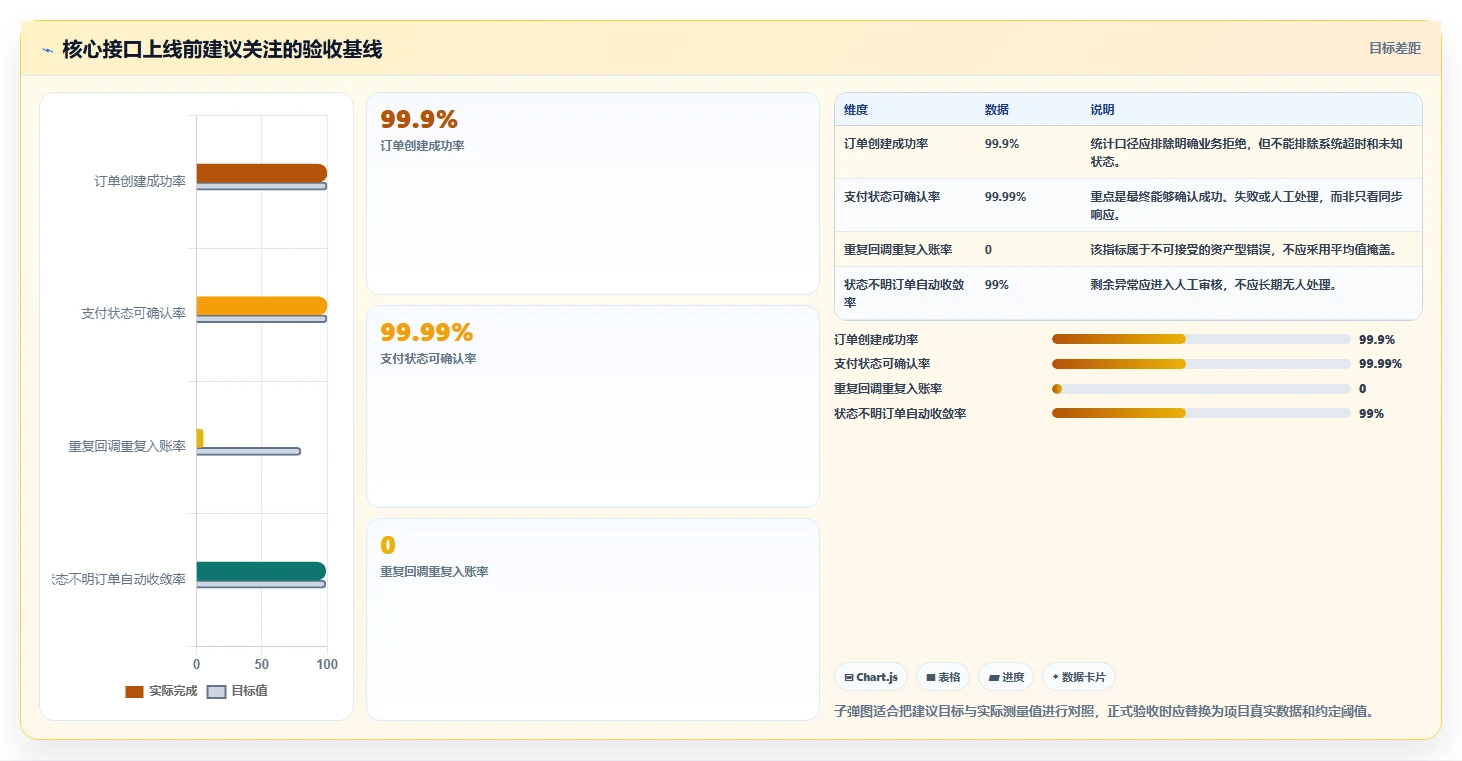
Task: Click table cell 重复回调重复入账率 in 维度 column
Action: pos(898,250)
